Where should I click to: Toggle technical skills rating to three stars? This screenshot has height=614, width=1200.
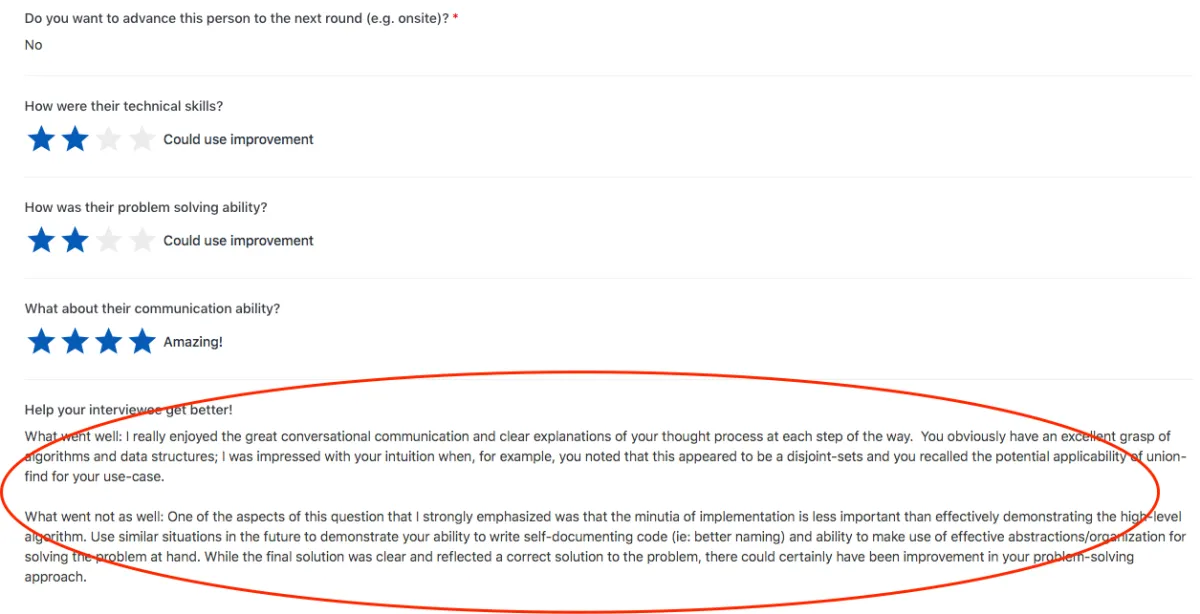(x=109, y=139)
